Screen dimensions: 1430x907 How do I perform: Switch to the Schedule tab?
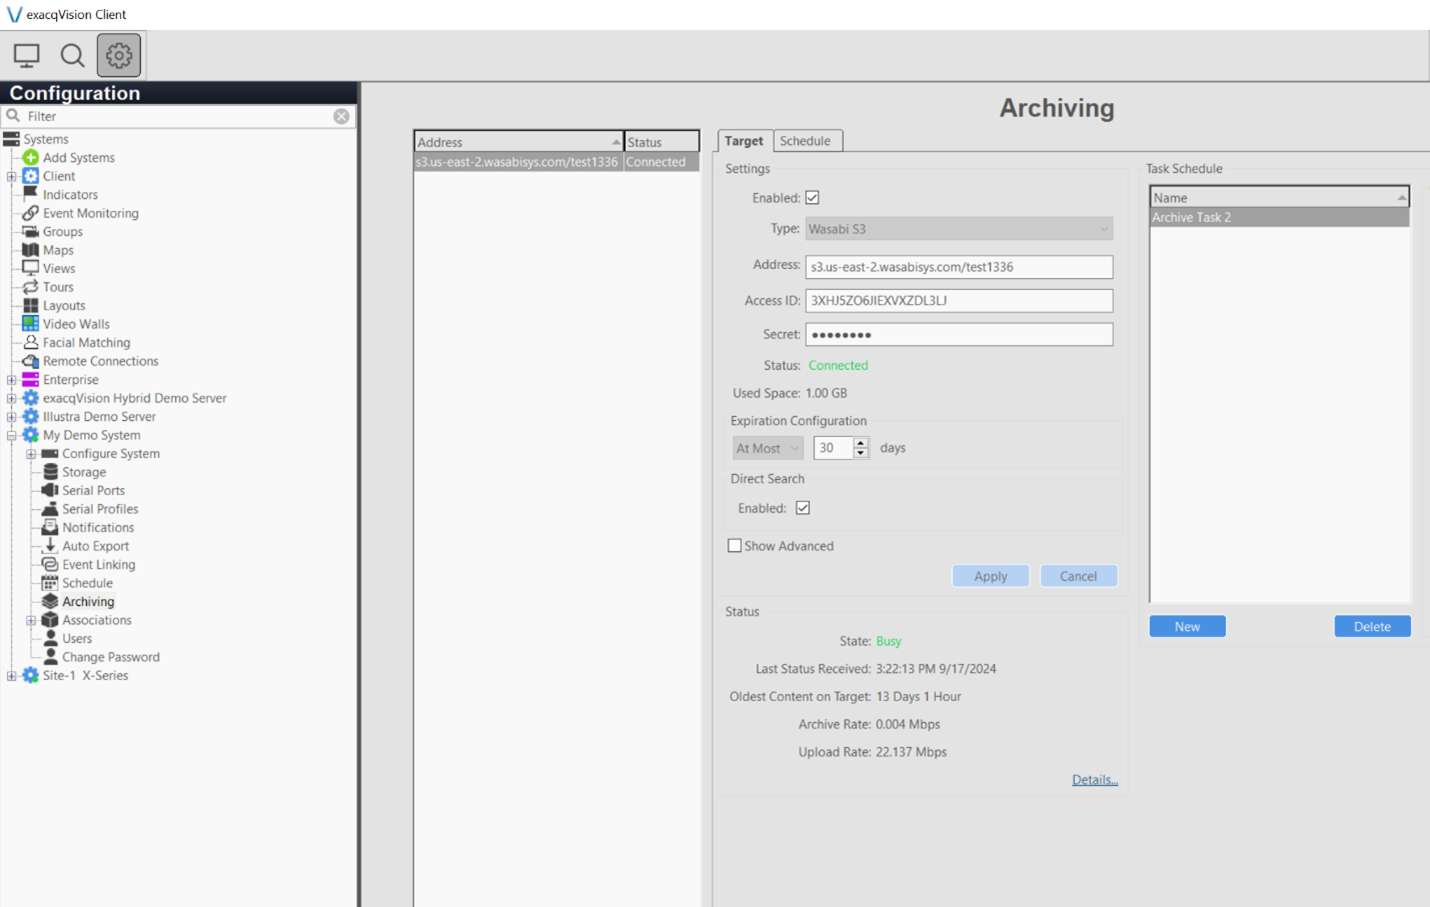[805, 141]
